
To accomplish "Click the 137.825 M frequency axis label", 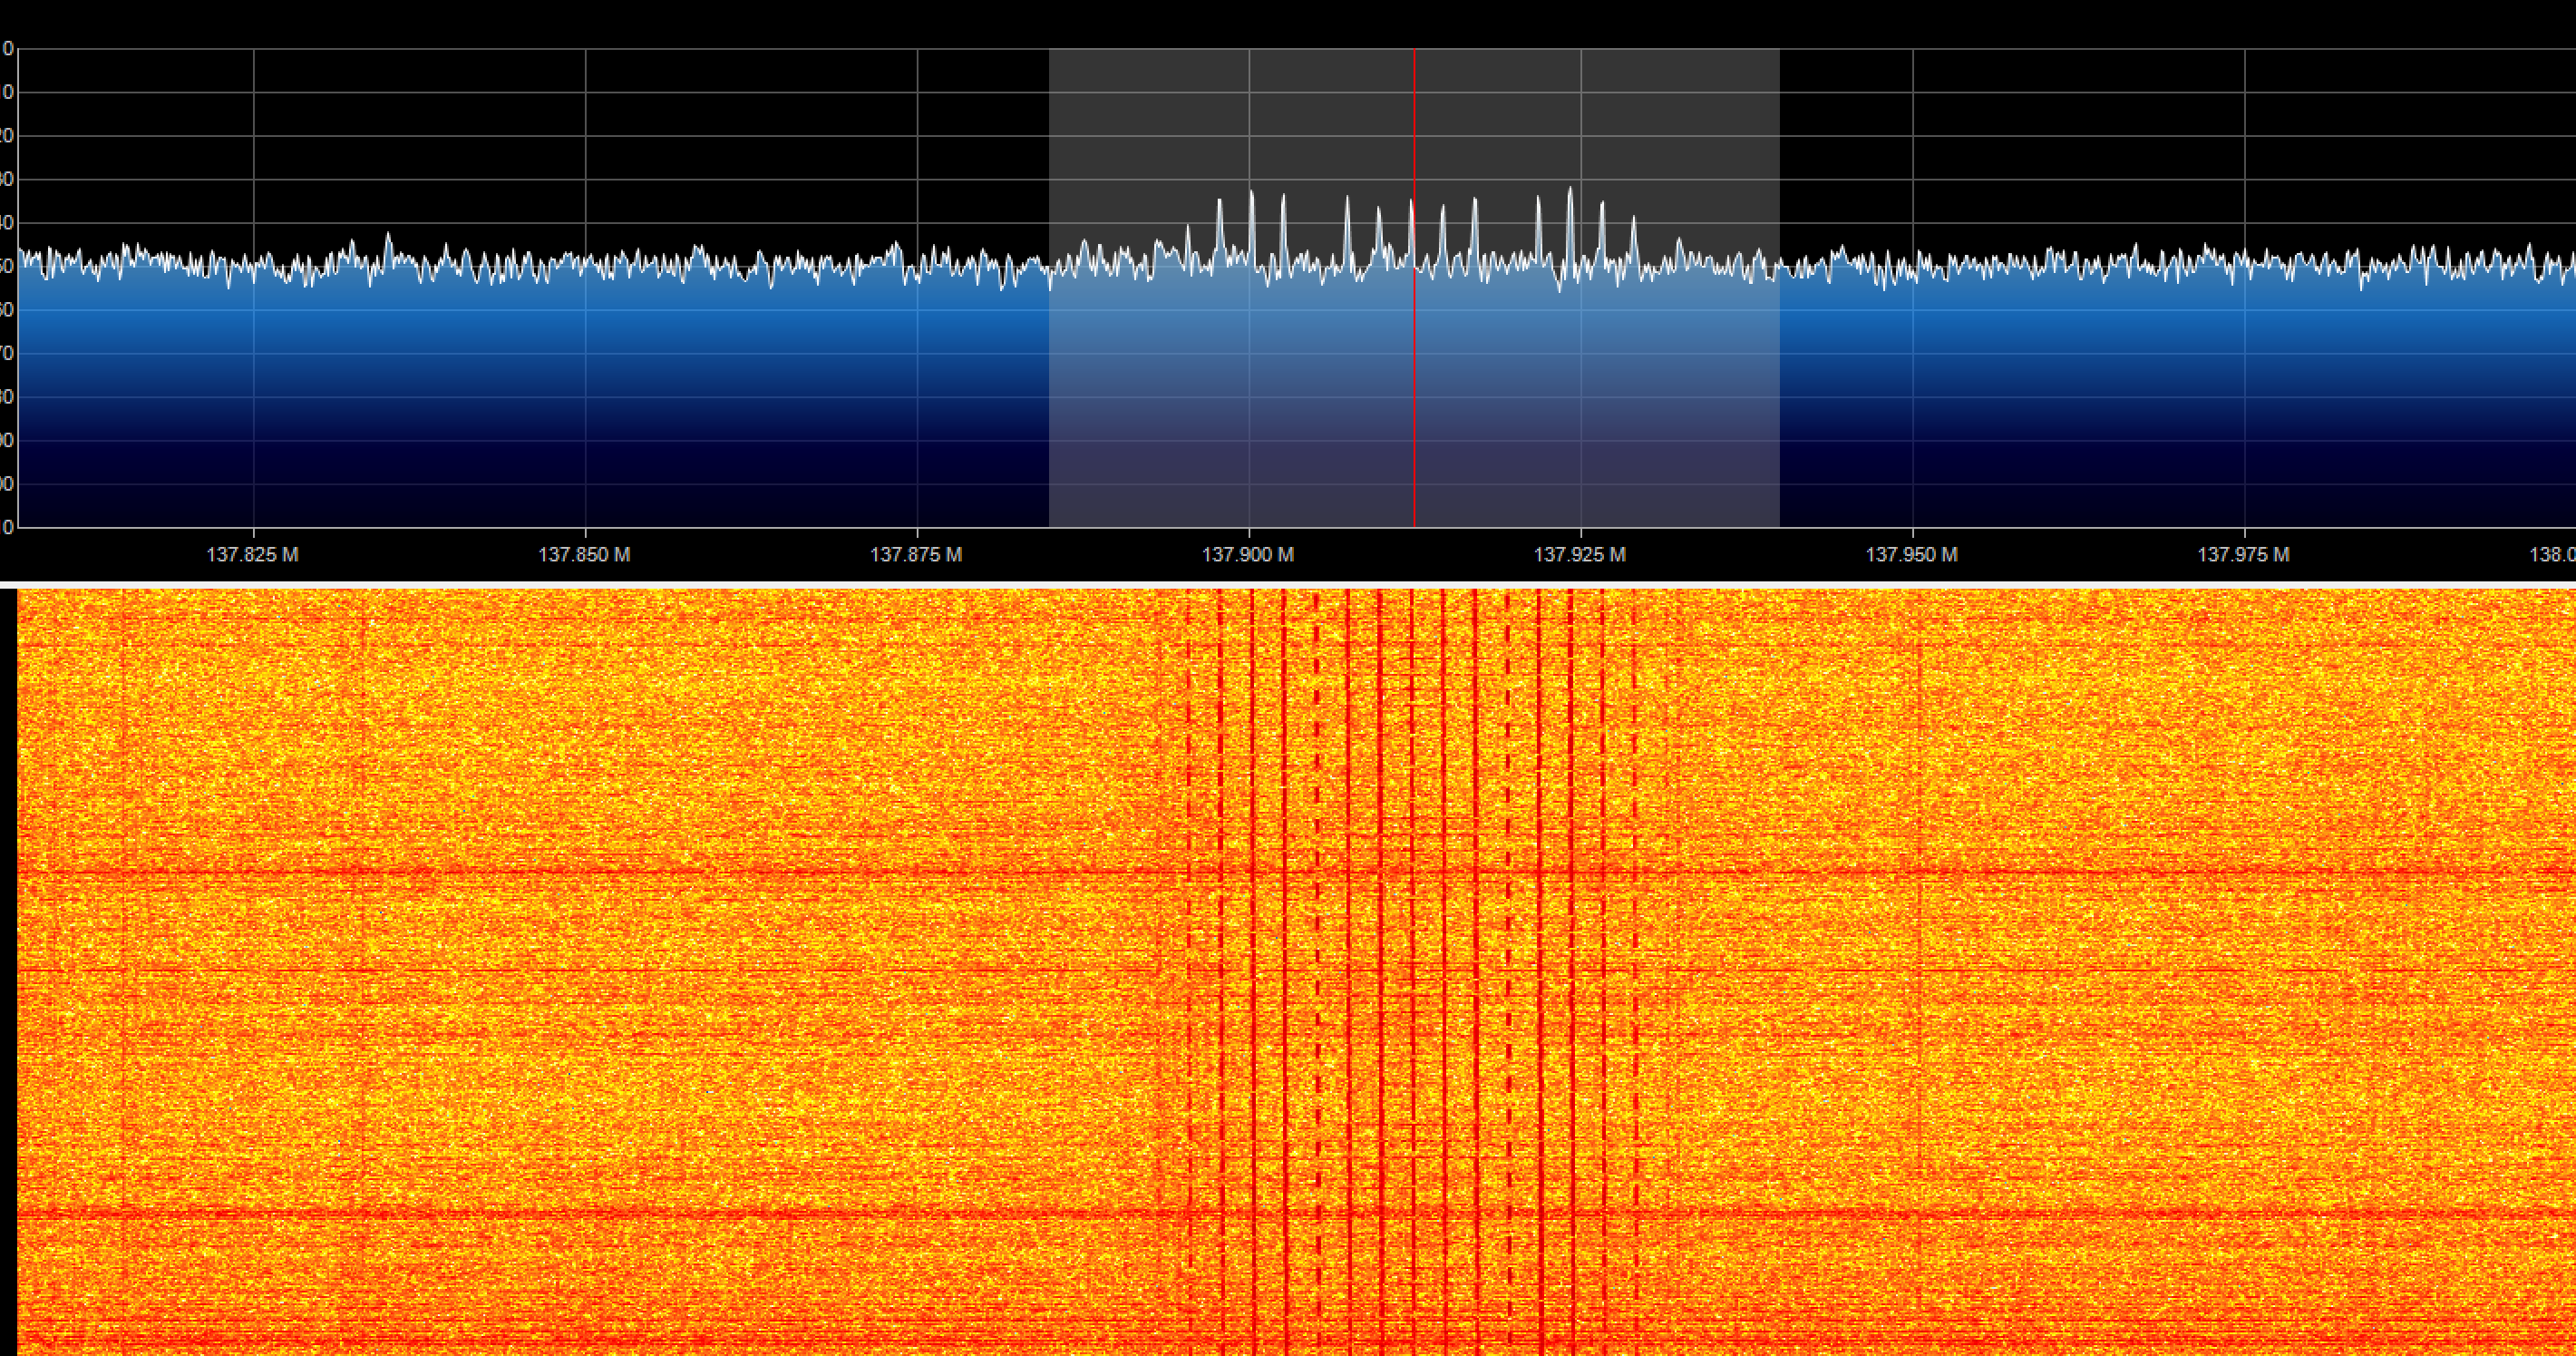I will coord(252,554).
